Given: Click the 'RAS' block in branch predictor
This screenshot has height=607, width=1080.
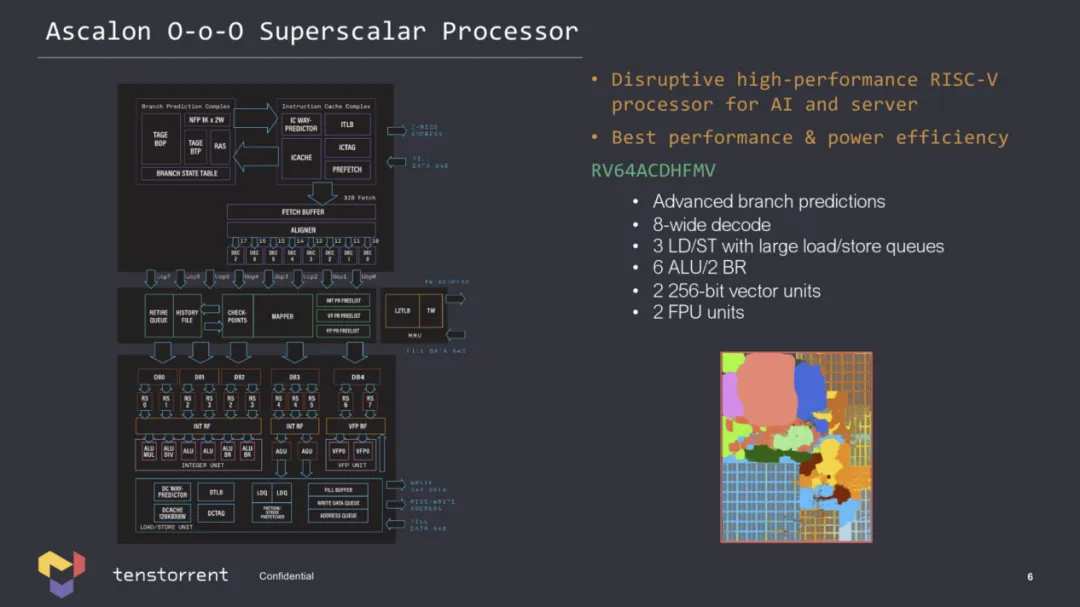Looking at the screenshot, I should click(220, 146).
